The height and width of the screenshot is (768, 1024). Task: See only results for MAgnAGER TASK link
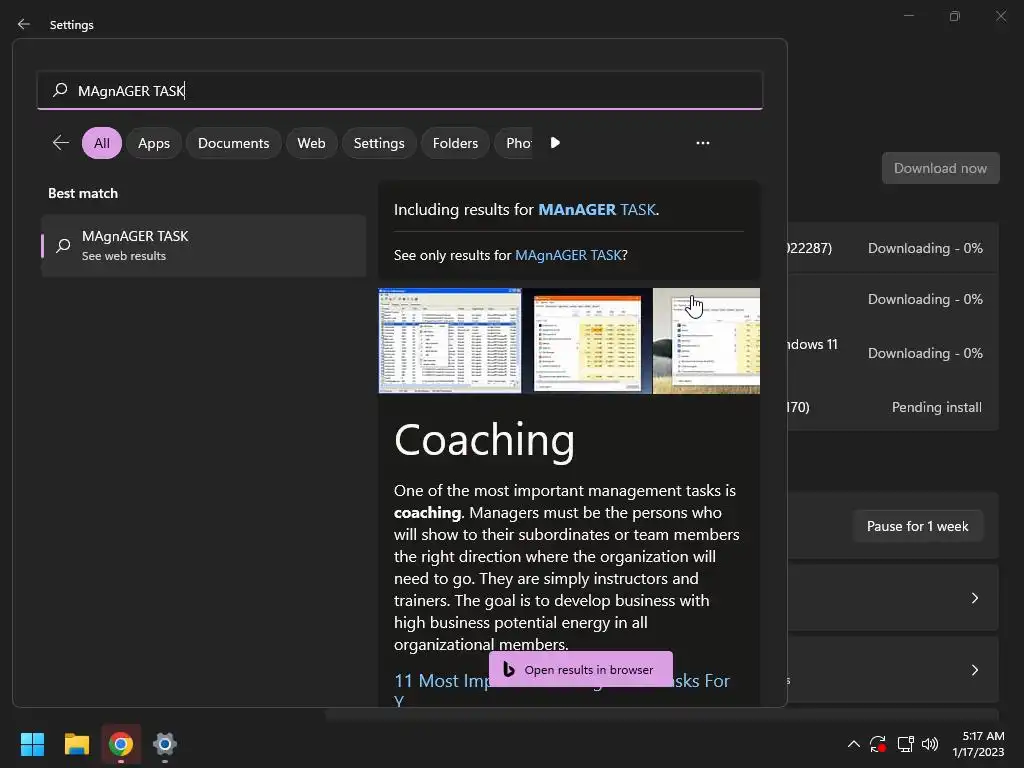pos(568,255)
